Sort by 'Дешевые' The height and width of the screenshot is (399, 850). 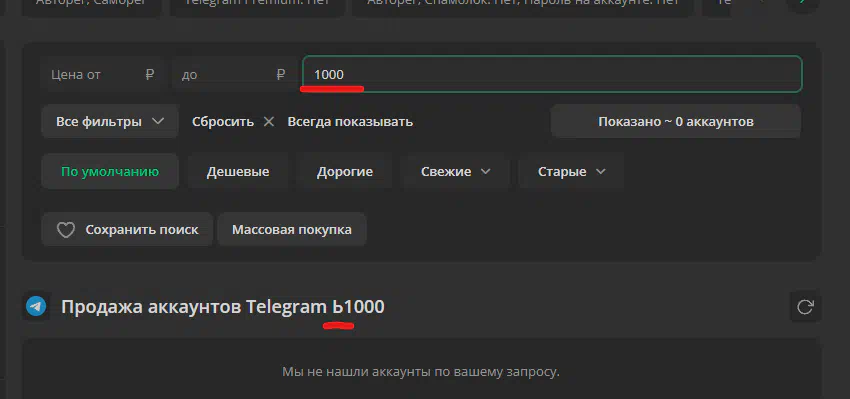click(x=238, y=172)
